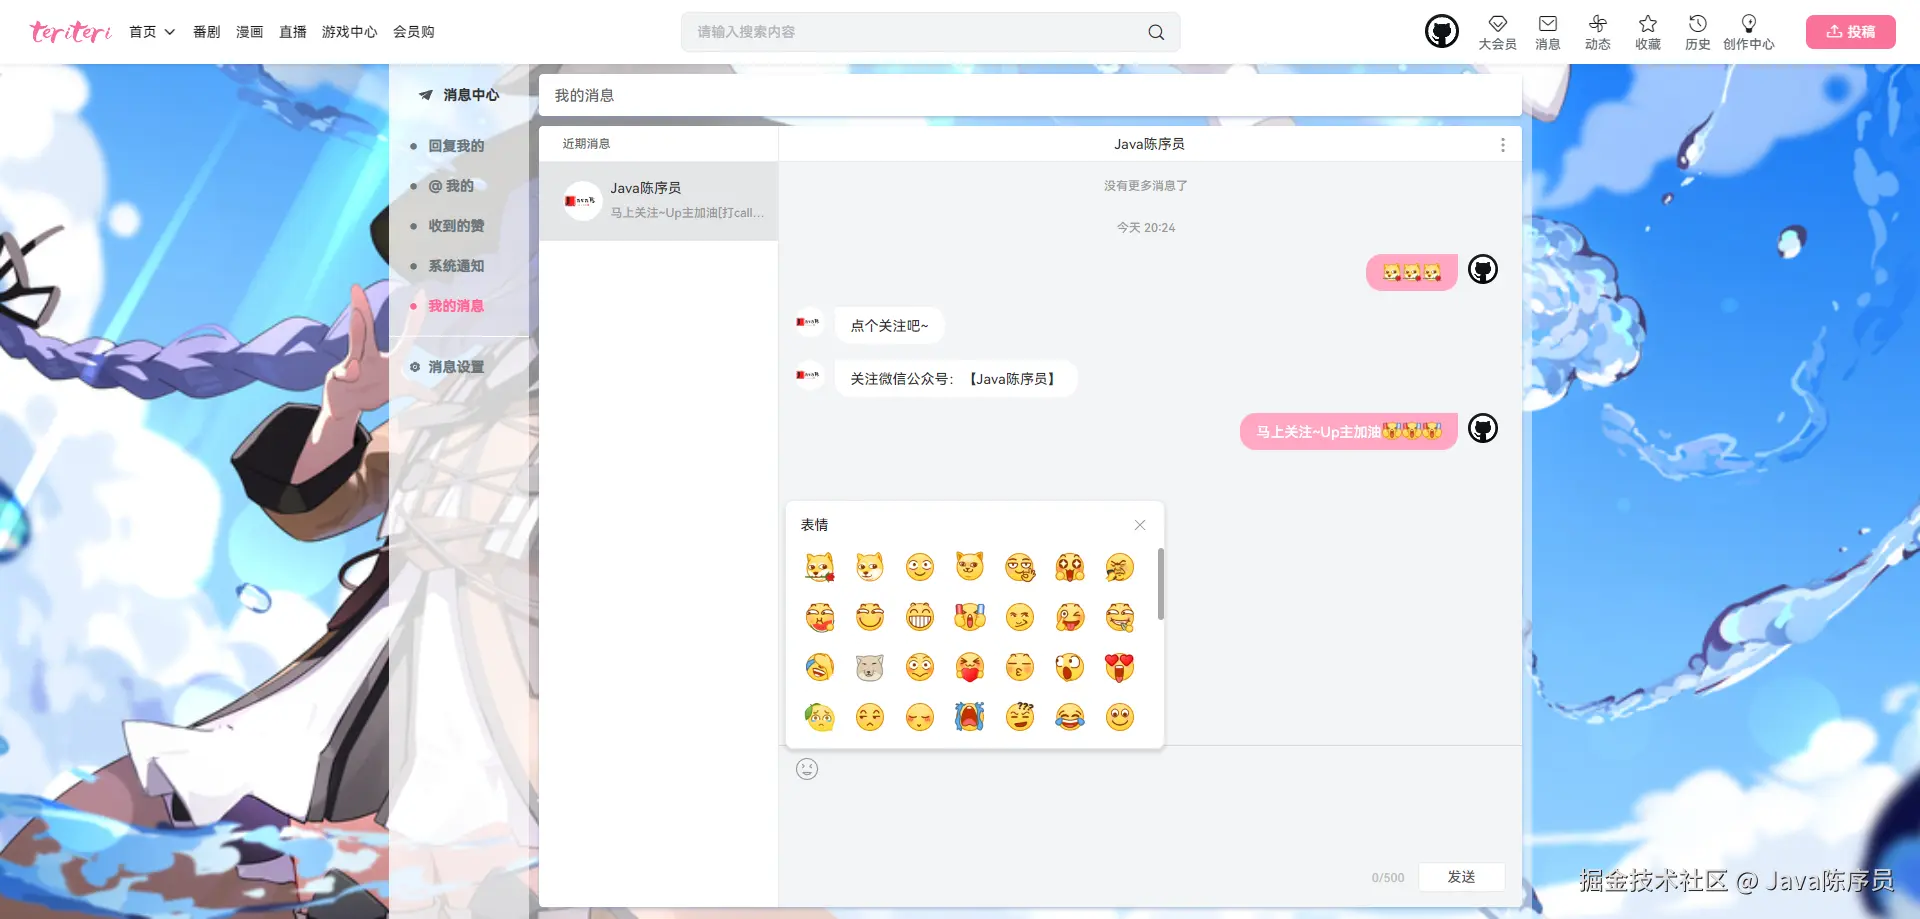Pick the sour lemon face emoji
Screen dimensions: 1920x919
click(820, 717)
